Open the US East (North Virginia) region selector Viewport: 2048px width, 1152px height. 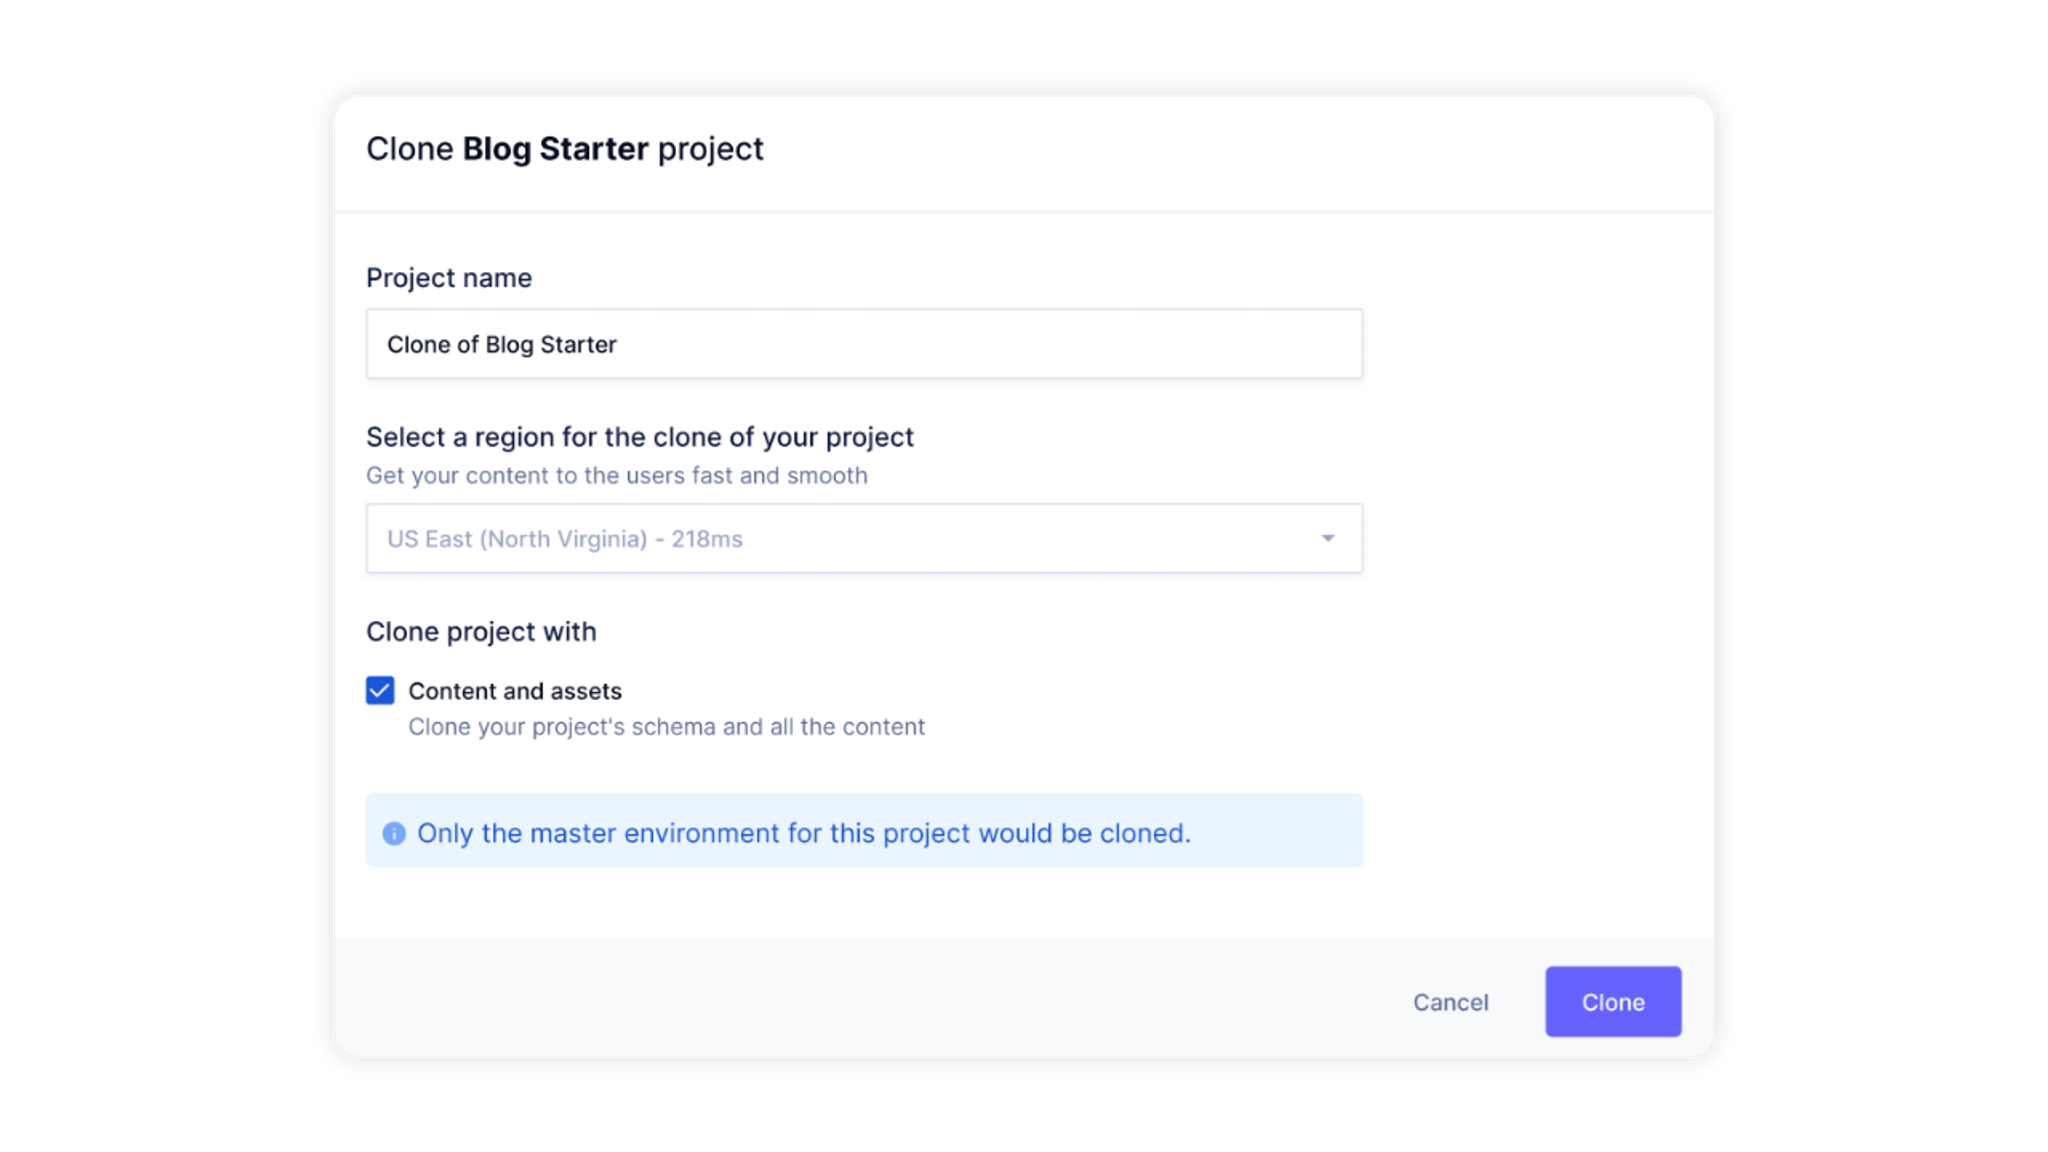(864, 539)
